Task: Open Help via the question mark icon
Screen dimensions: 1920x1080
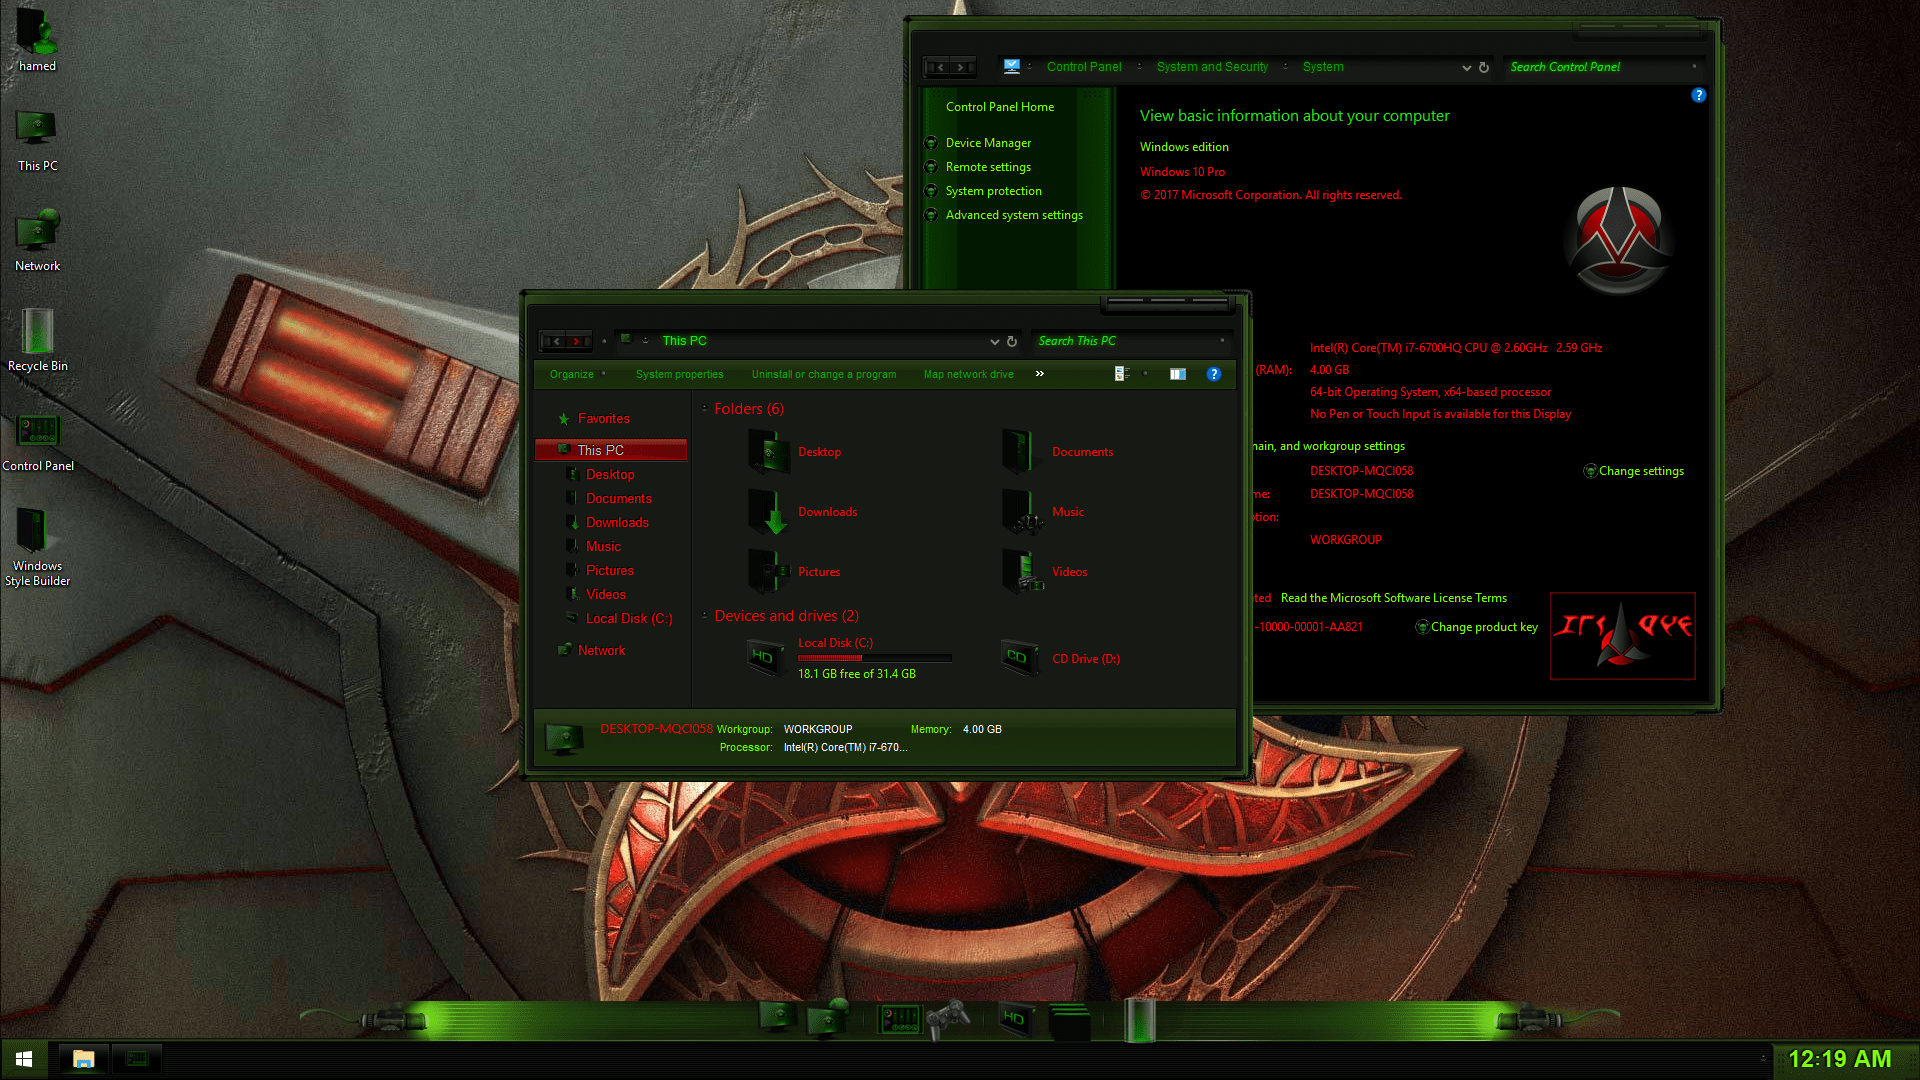Action: pyautogui.click(x=1214, y=374)
